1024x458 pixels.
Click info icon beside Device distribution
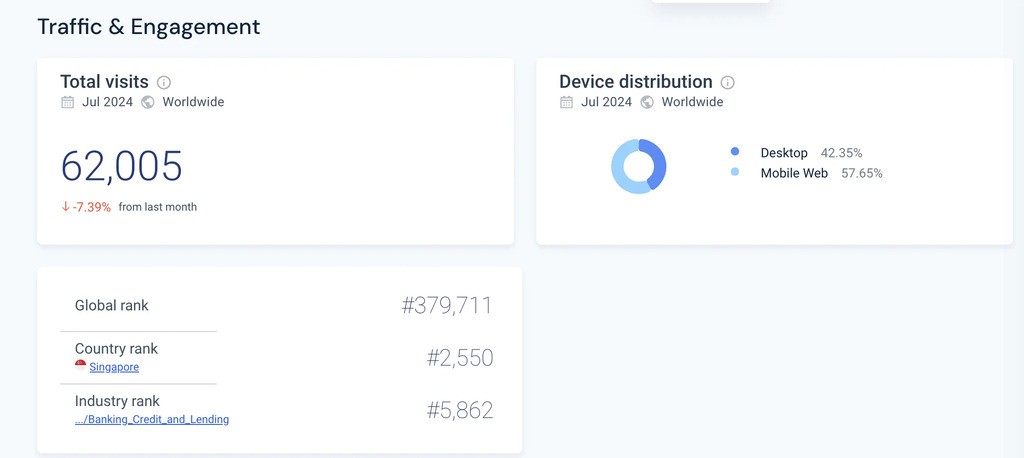(728, 83)
